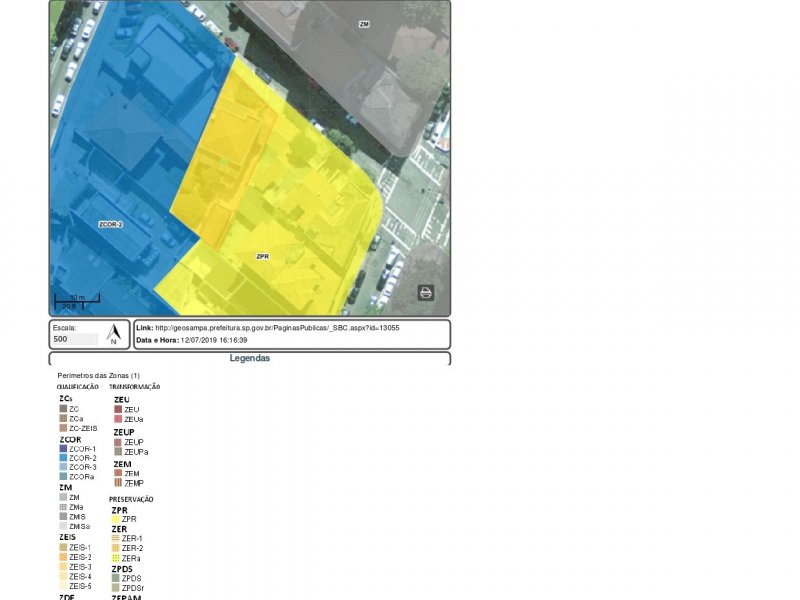Click the ZMa patterned legend icon
Image resolution: width=800 pixels, height=600 pixels.
63,507
